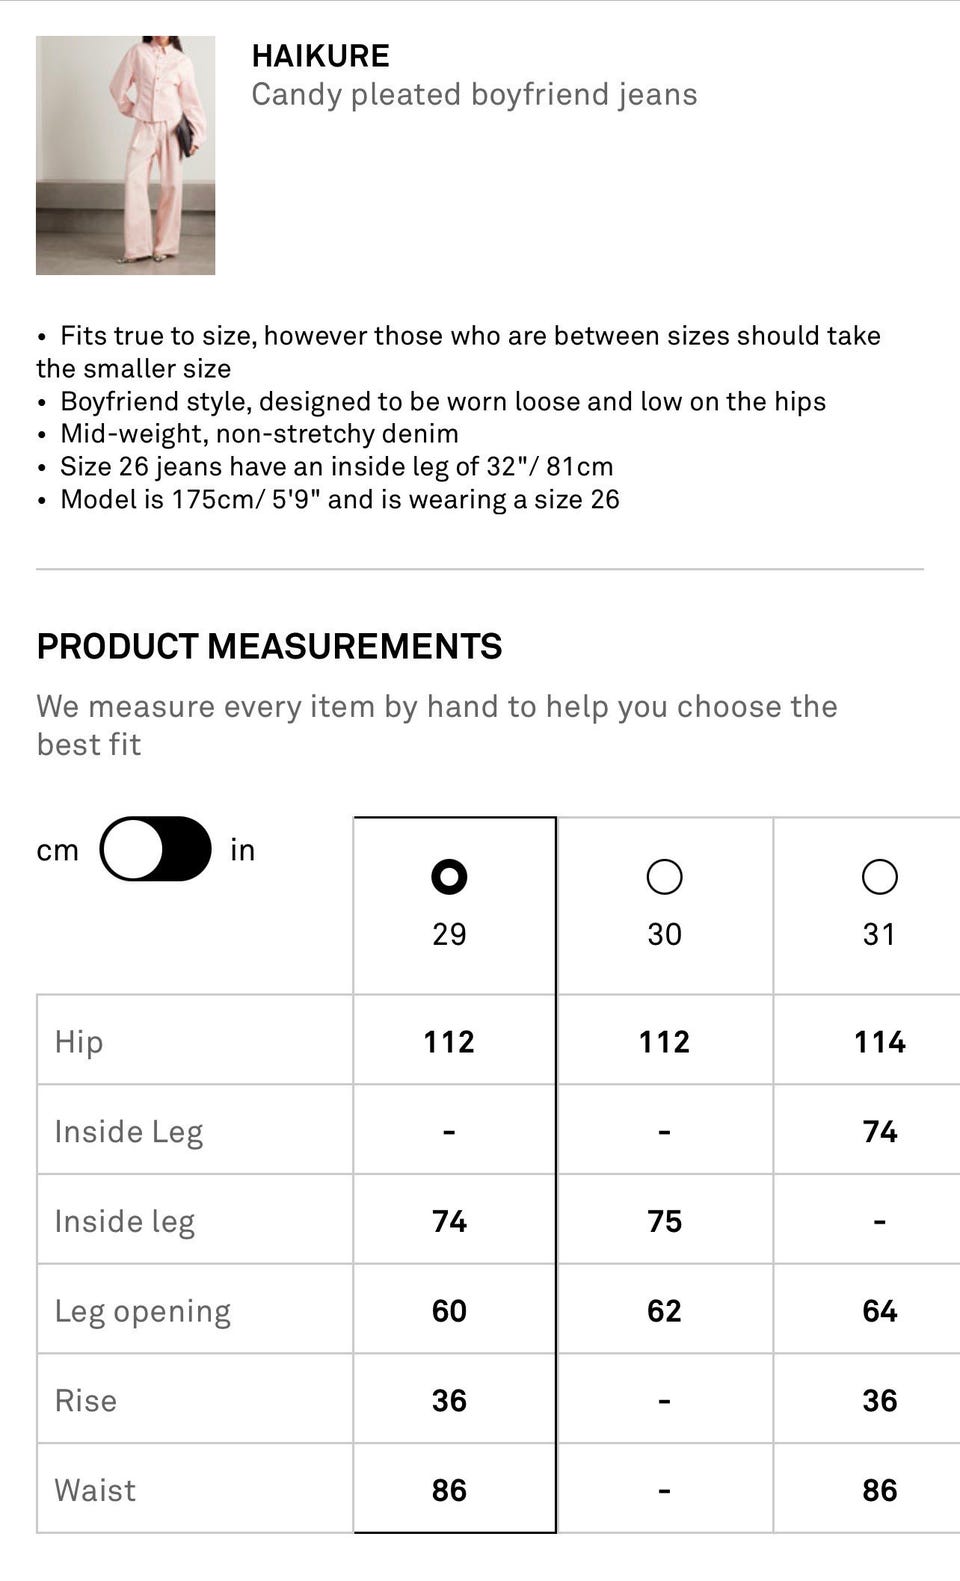Select the Leg opening row label

coord(142,1311)
